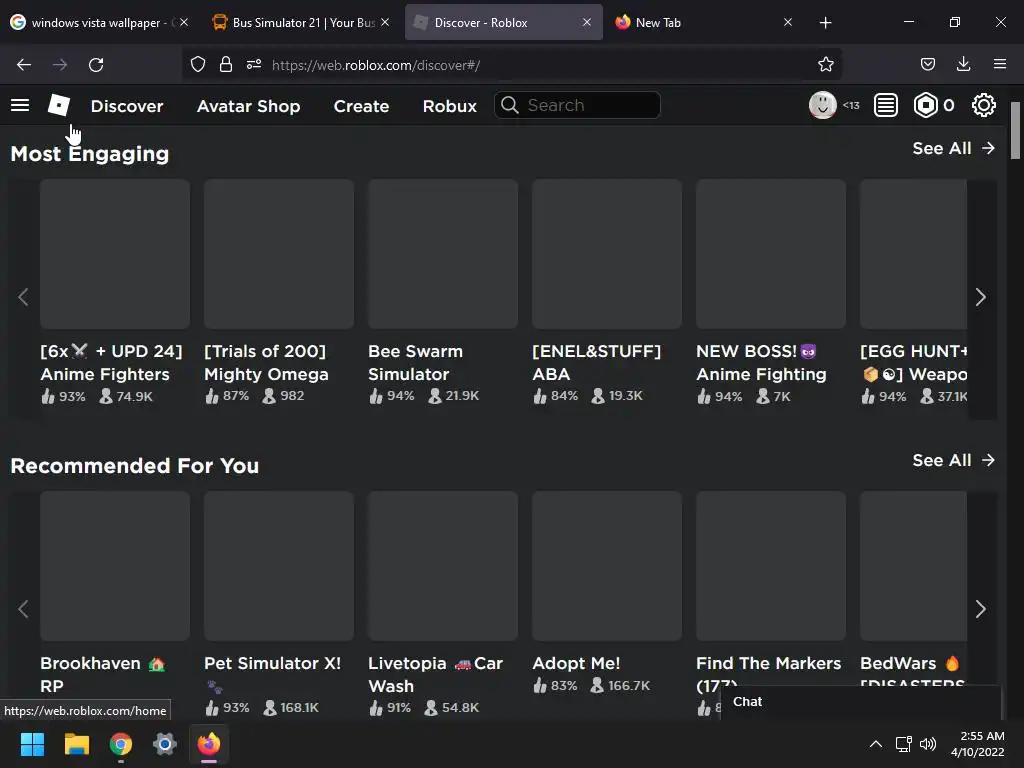Open the Roblox settings gear
This screenshot has height=768, width=1024.
(984, 105)
